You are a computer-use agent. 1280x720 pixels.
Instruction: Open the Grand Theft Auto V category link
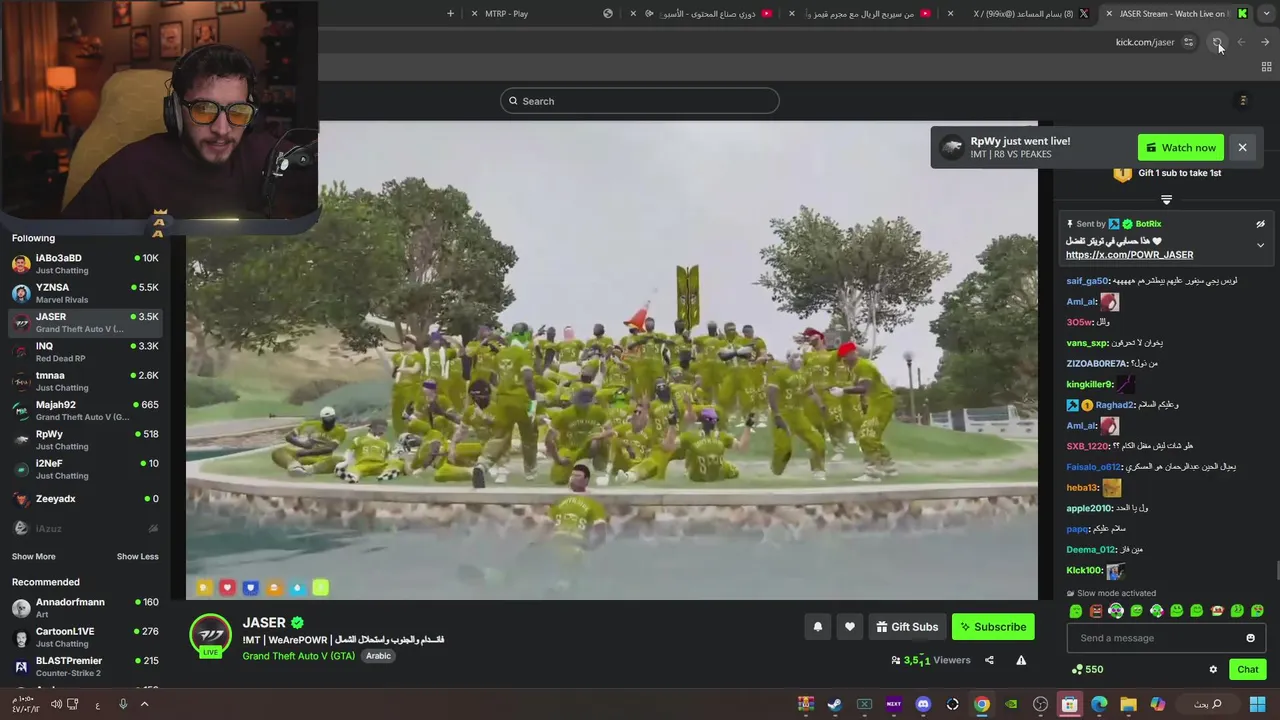298,656
